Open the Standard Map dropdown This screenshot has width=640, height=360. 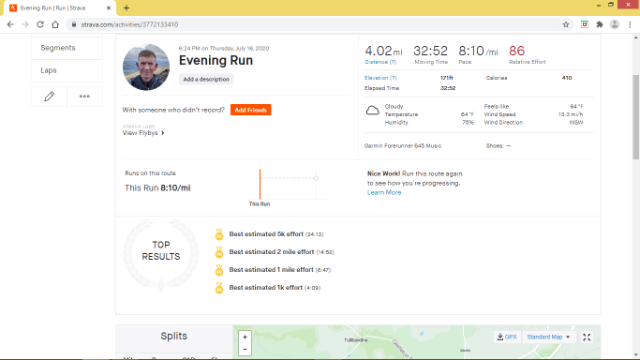548,337
